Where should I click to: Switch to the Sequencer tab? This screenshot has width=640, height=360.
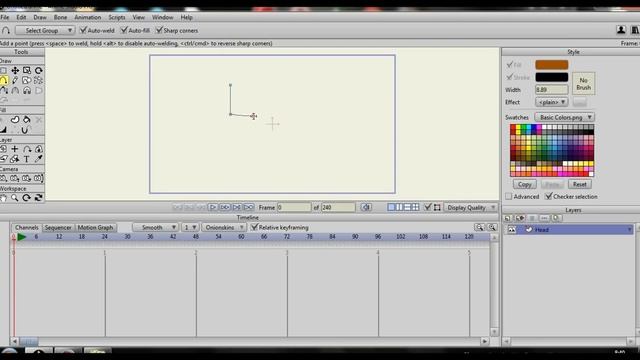[58, 227]
